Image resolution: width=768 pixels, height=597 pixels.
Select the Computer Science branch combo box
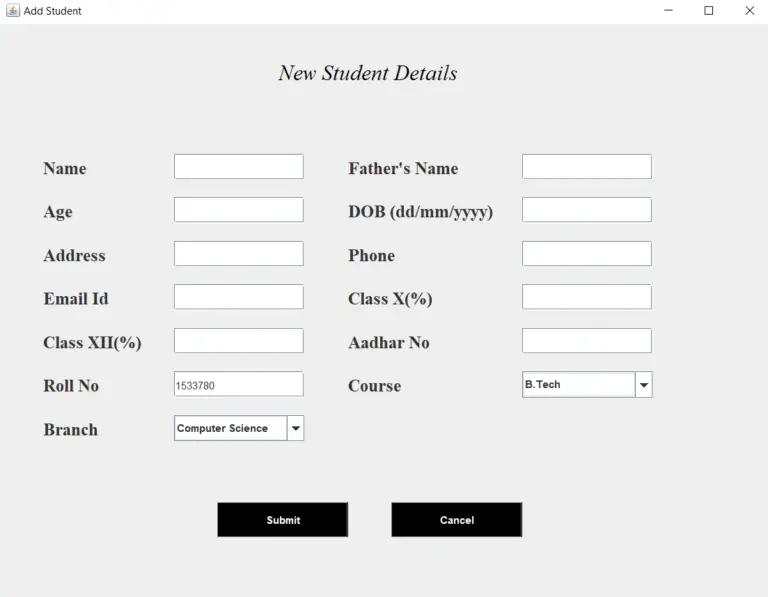click(230, 428)
